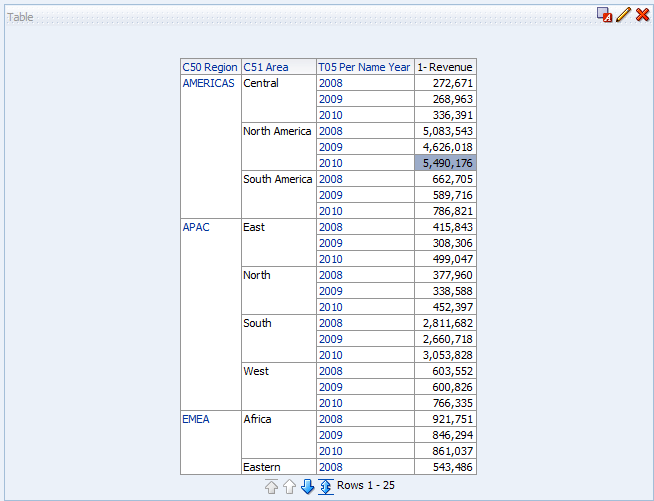Select the 3,053,828 revenue value
Image resolution: width=654 pixels, height=501 pixels.
point(446,355)
